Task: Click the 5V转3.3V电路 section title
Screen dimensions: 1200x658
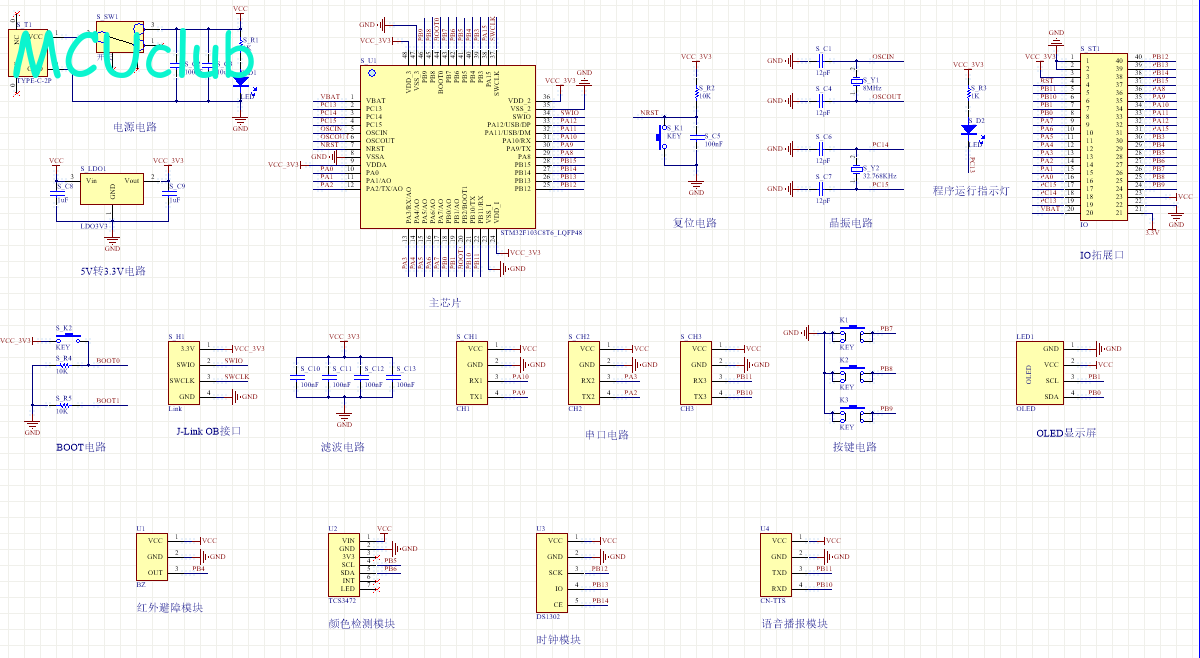Action: (113, 271)
